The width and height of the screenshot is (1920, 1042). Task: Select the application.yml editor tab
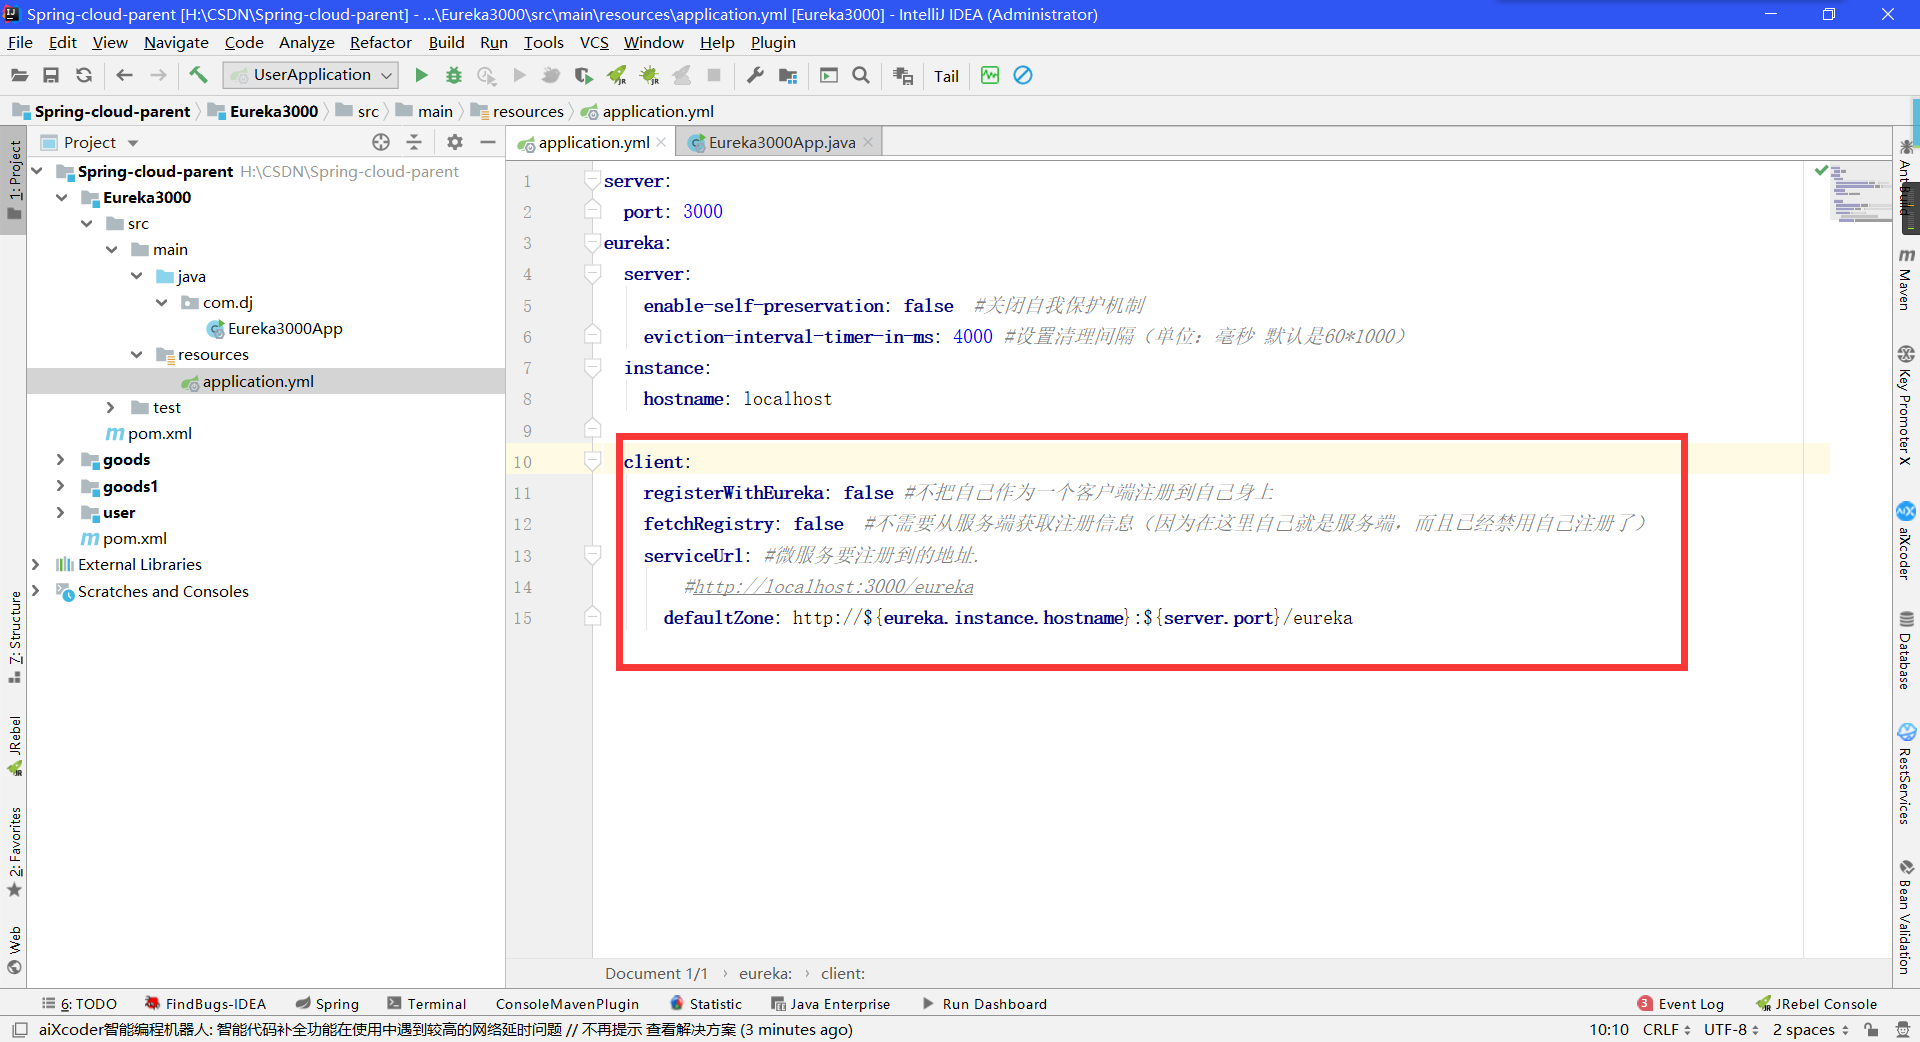pyautogui.click(x=592, y=142)
